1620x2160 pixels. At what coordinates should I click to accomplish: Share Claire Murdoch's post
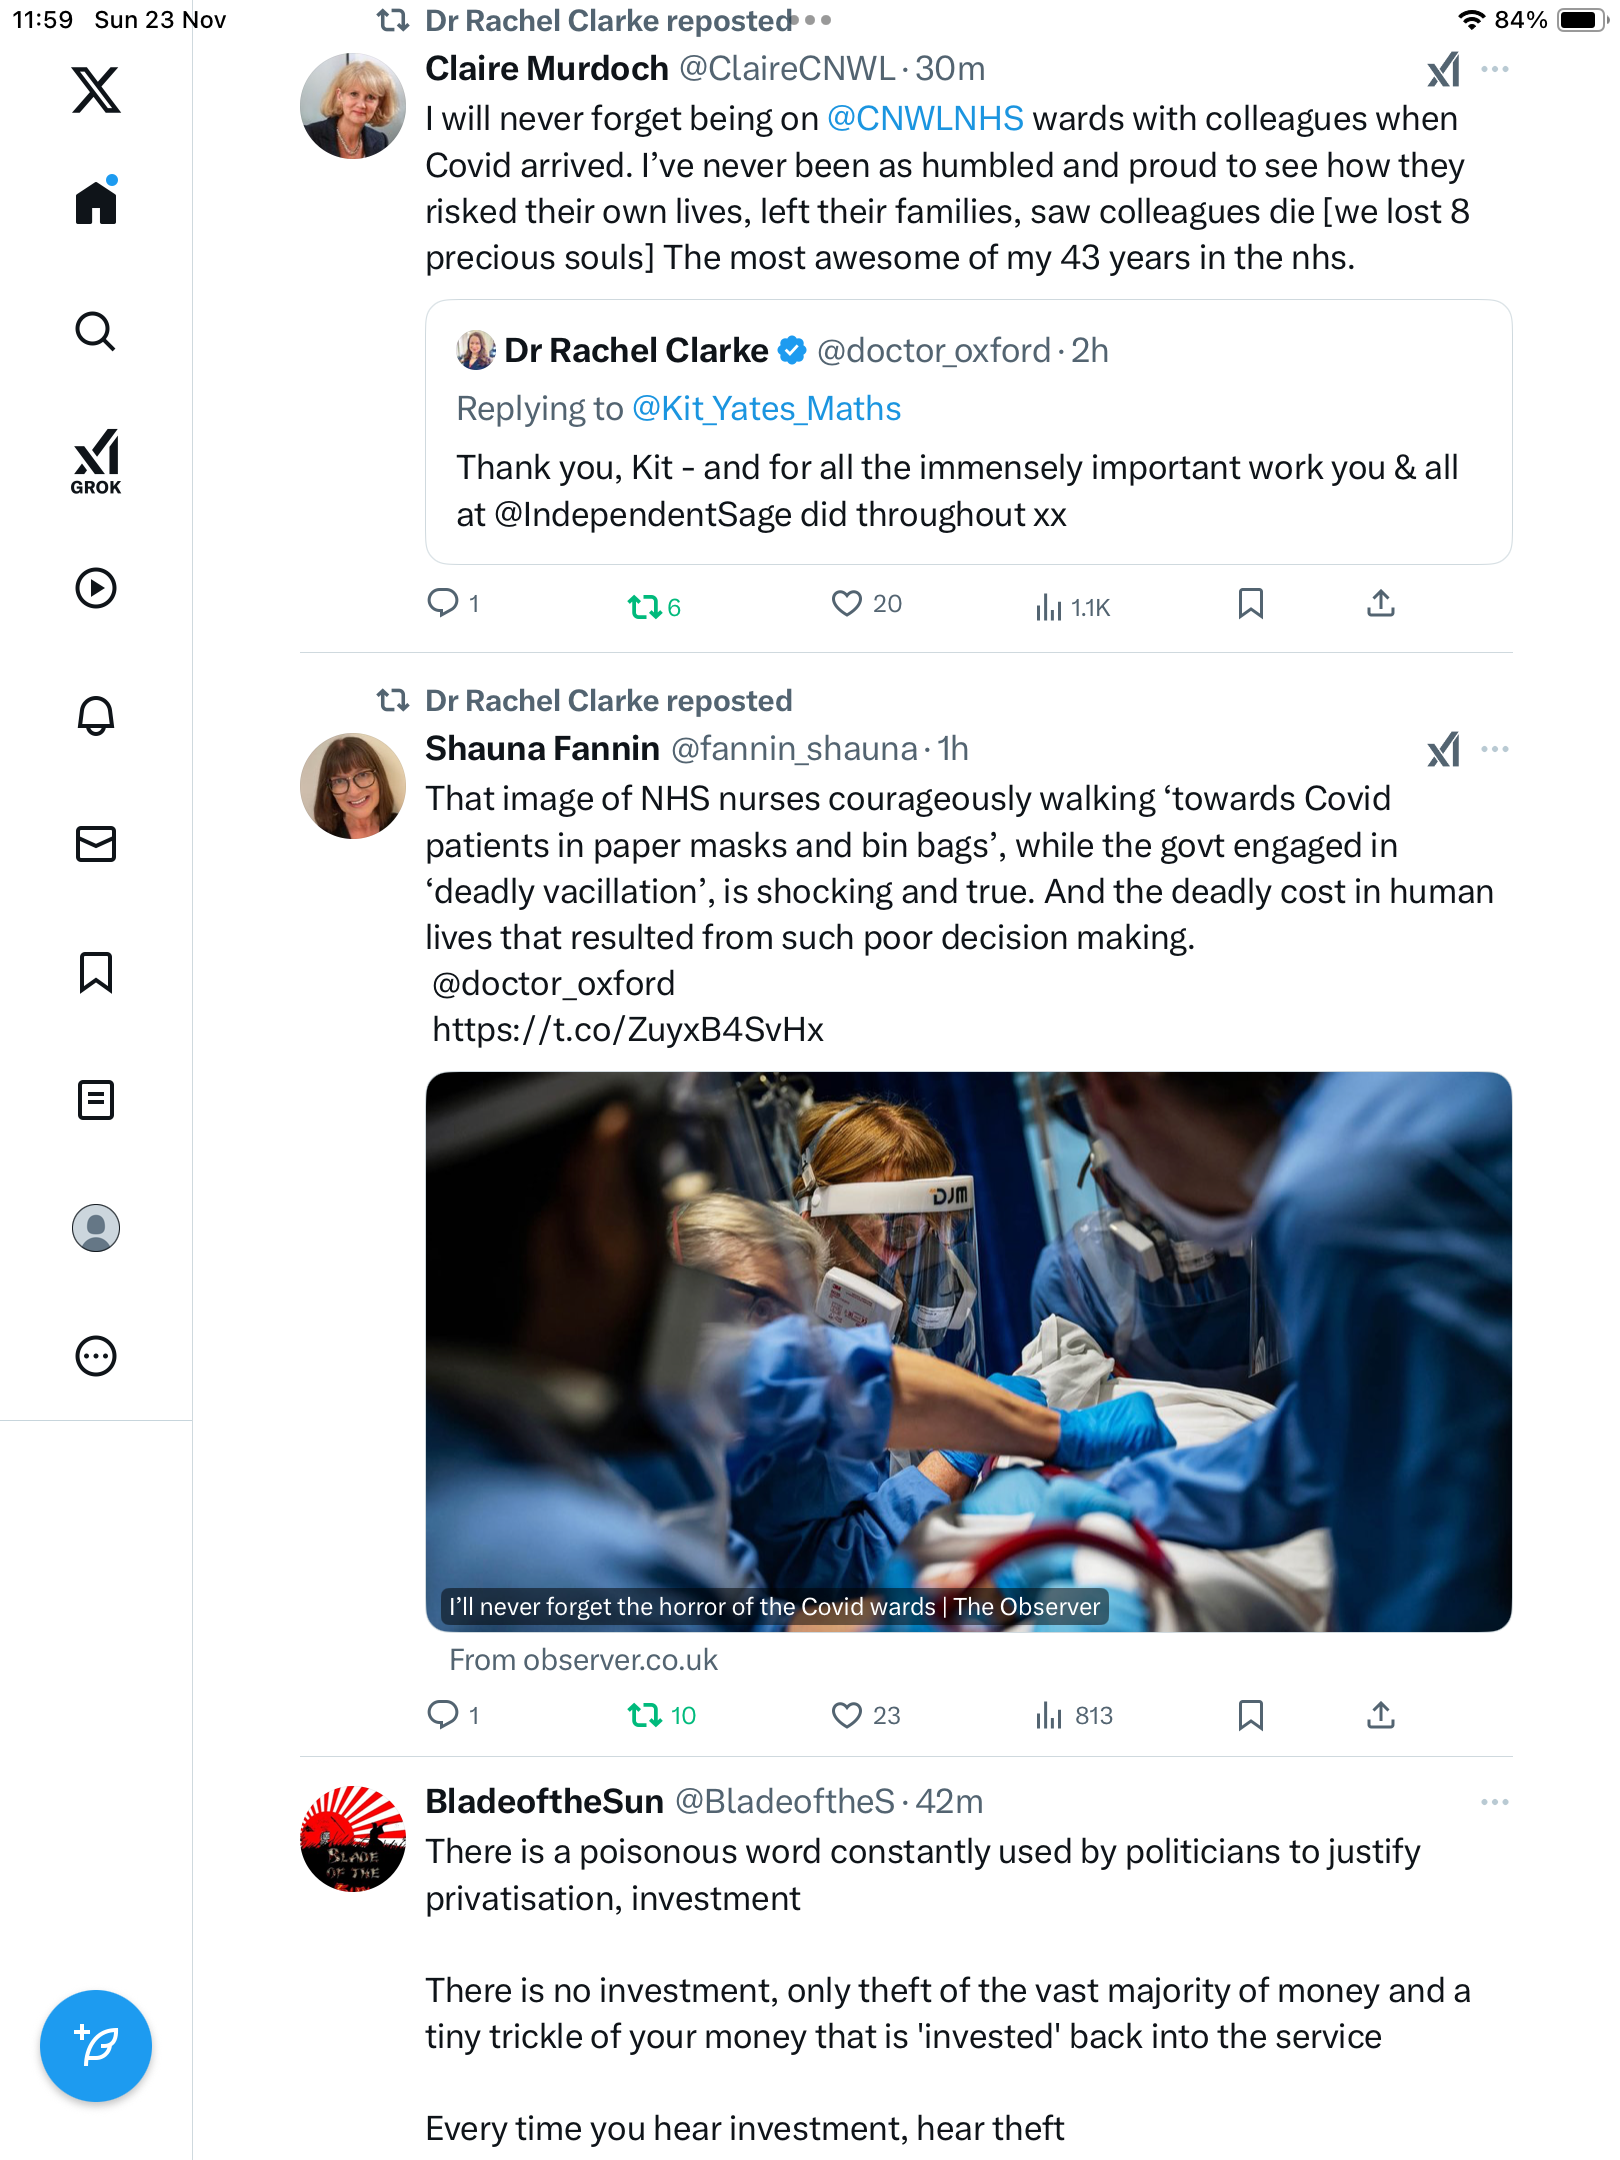[x=1380, y=603]
